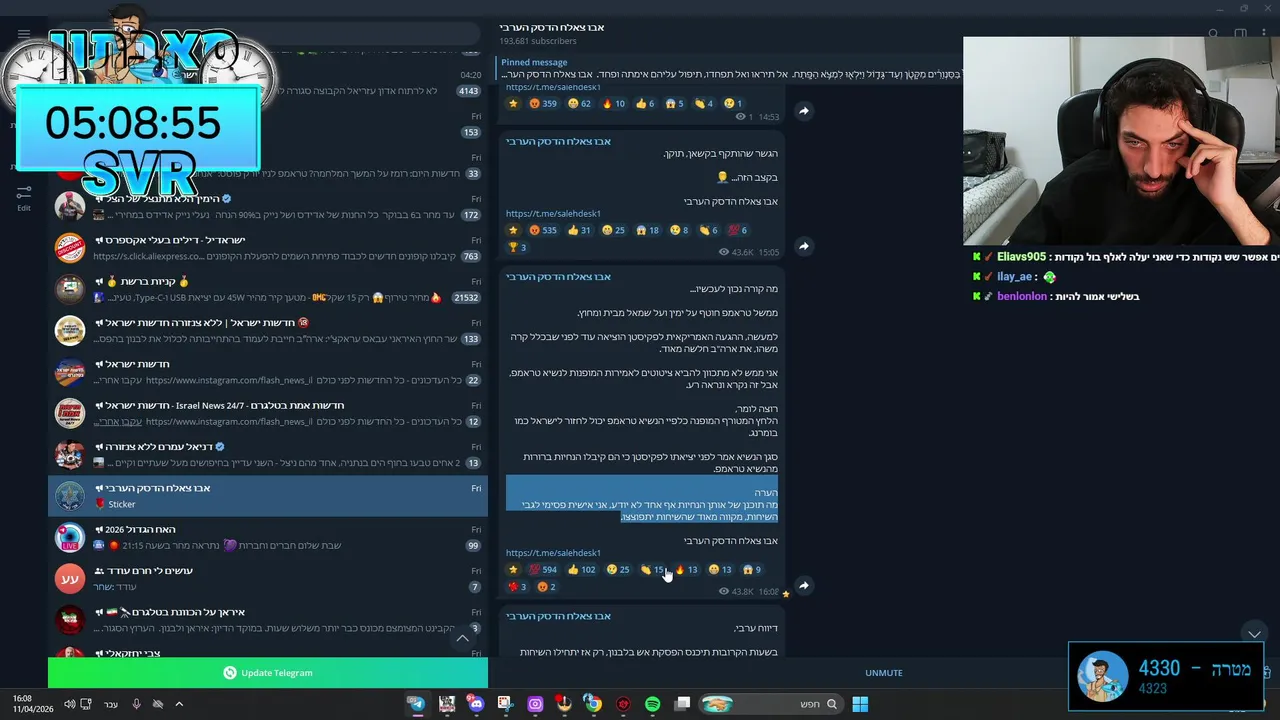Viewport: 1280px width, 720px height.
Task: Open the איראן על הכוונת בטלגרם chat
Action: pos(268,620)
